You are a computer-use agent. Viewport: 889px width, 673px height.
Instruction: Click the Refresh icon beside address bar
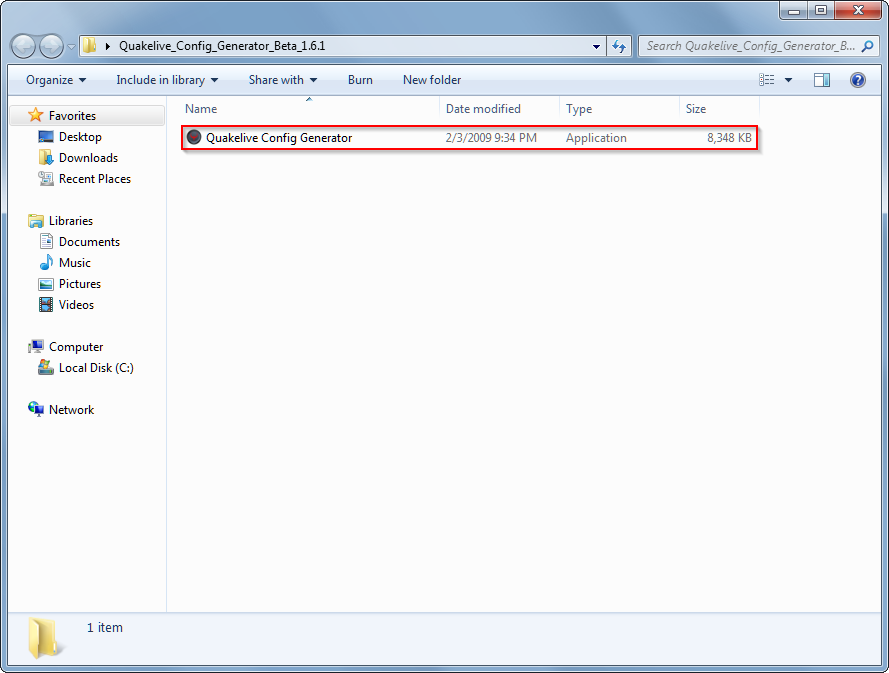(619, 46)
